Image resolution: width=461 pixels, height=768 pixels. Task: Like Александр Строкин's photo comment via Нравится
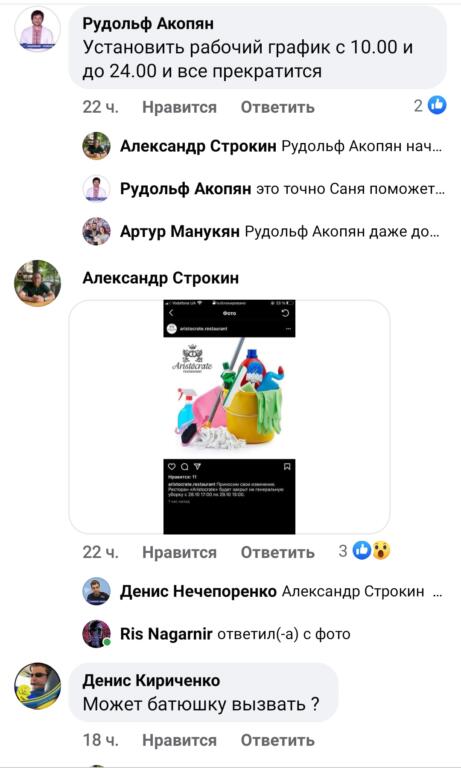179,552
